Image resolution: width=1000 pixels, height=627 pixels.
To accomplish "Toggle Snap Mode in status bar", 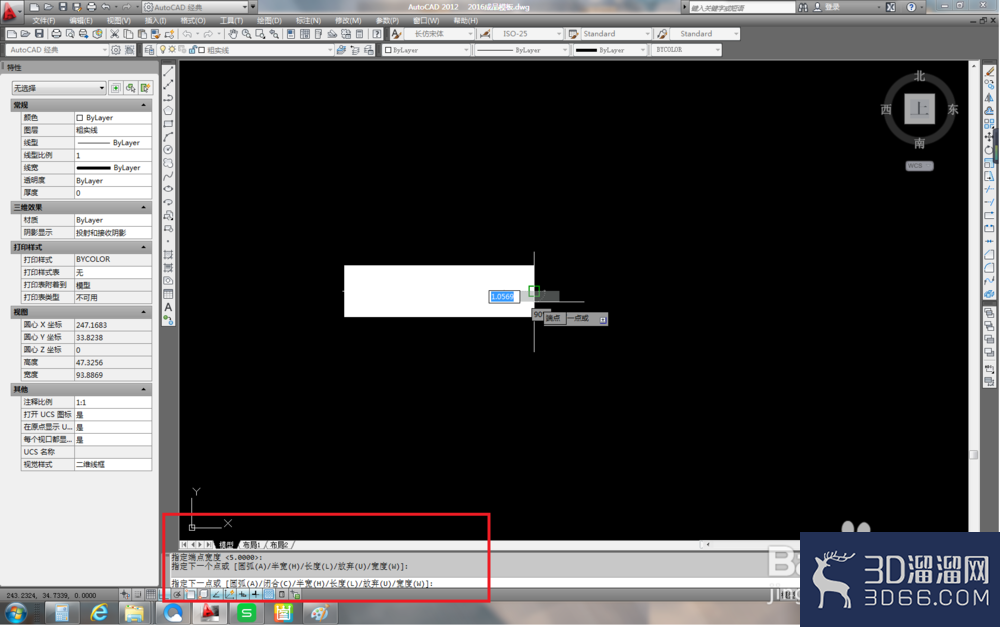I will click(x=138, y=594).
